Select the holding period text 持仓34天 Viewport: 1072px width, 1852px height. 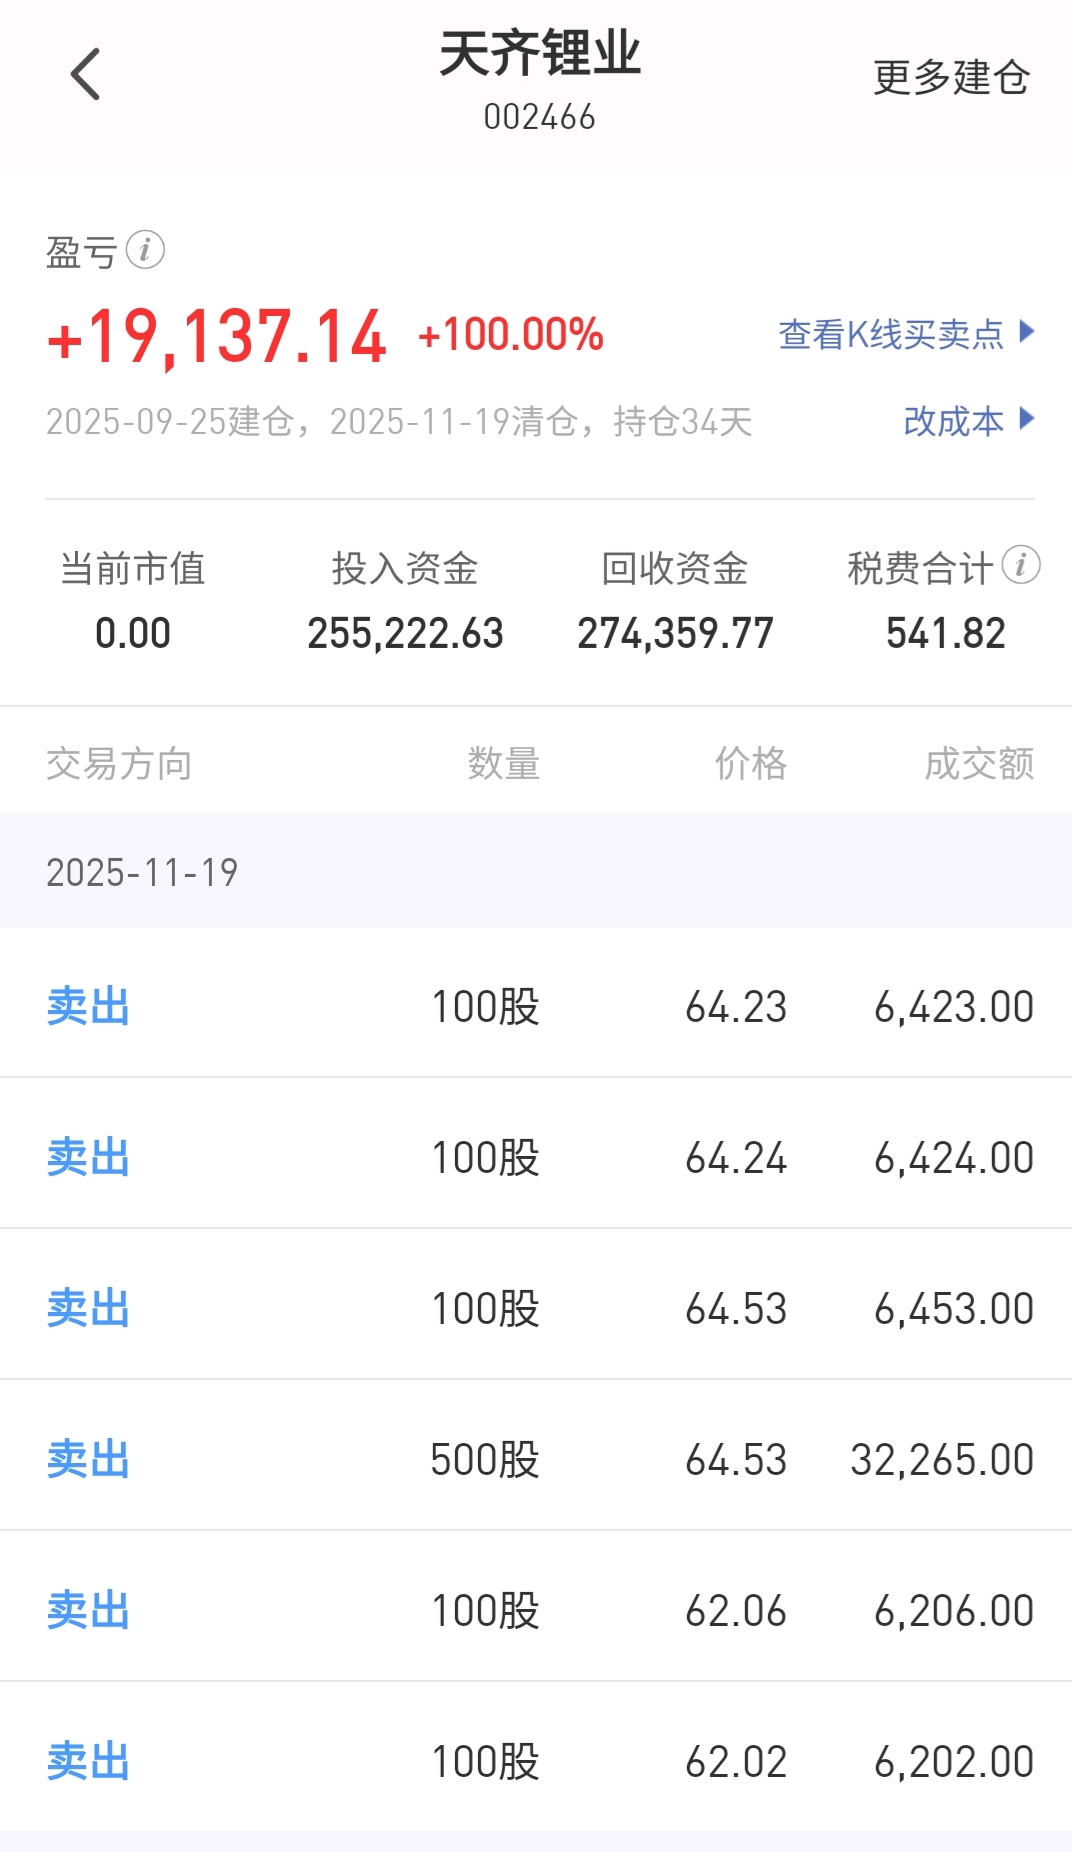pyautogui.click(x=683, y=421)
